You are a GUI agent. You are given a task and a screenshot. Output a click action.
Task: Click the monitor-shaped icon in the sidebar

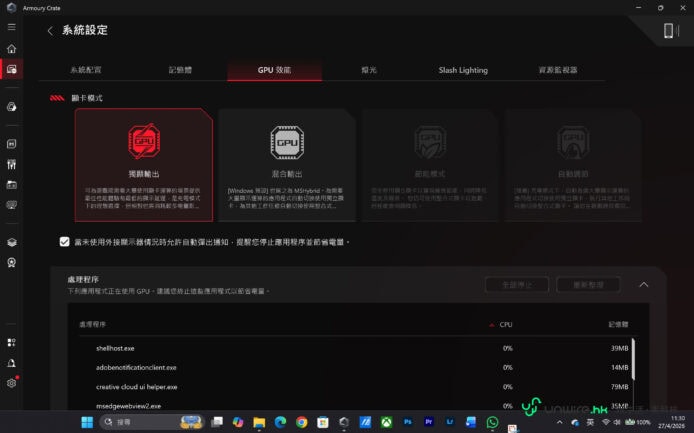coord(12,205)
